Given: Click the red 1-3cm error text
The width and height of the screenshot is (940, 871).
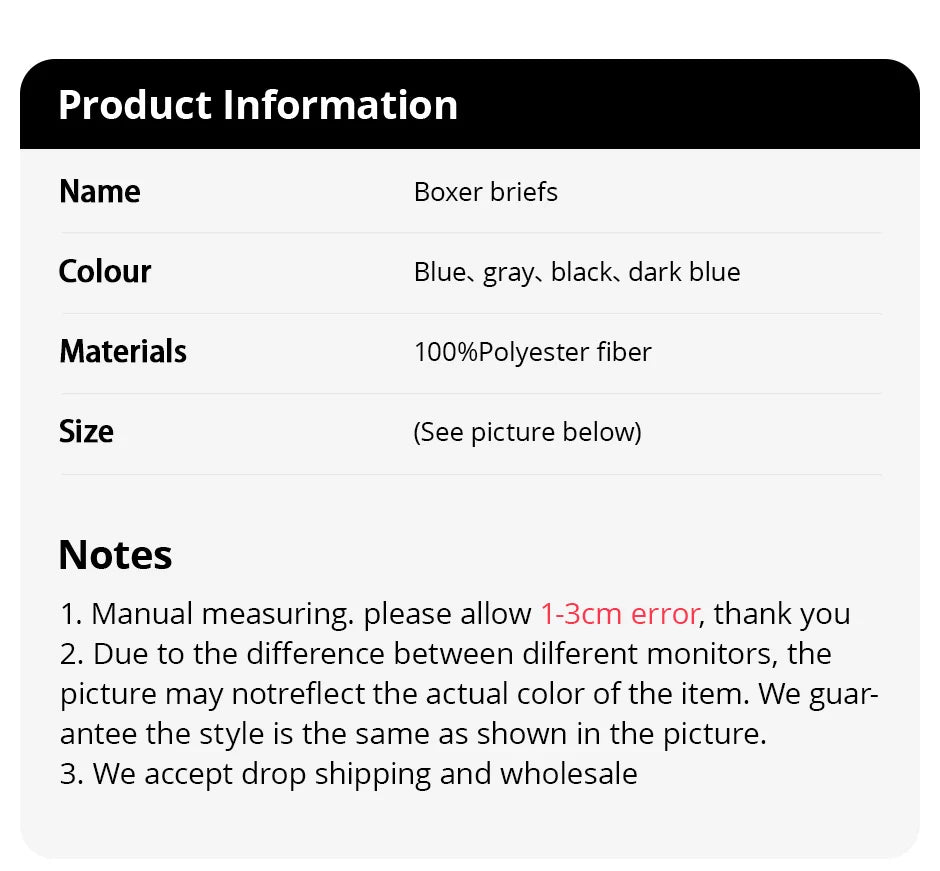Looking at the screenshot, I should [x=620, y=613].
